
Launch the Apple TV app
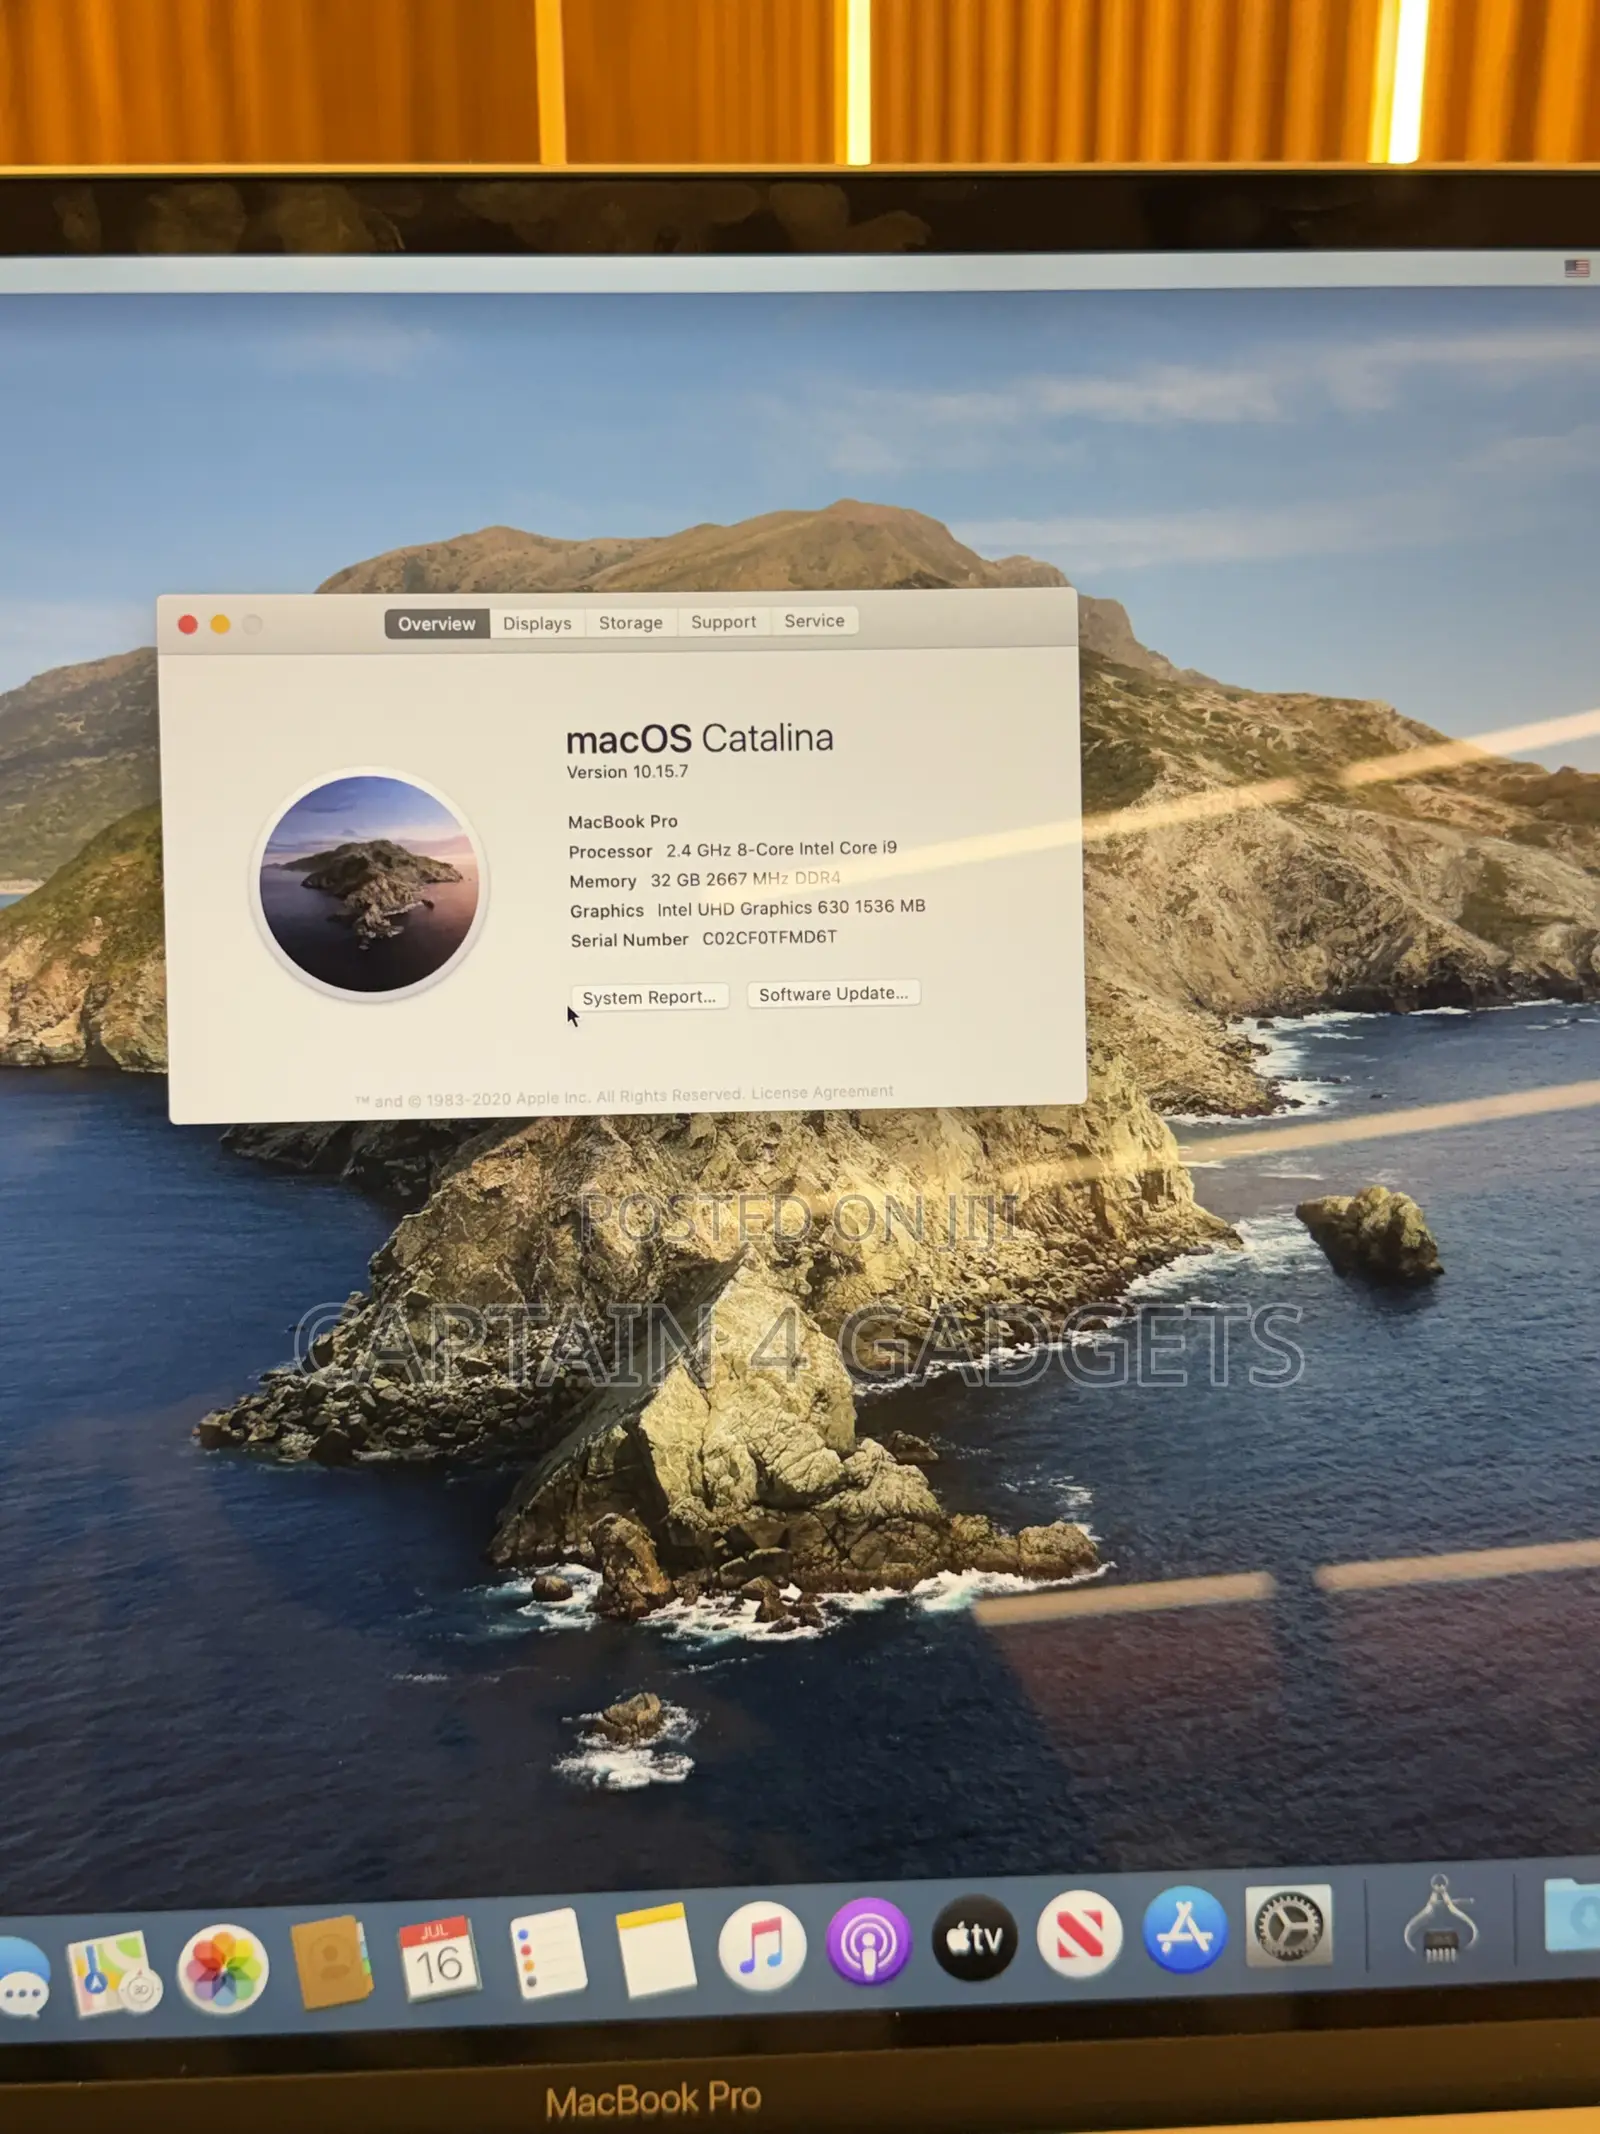(974, 1938)
